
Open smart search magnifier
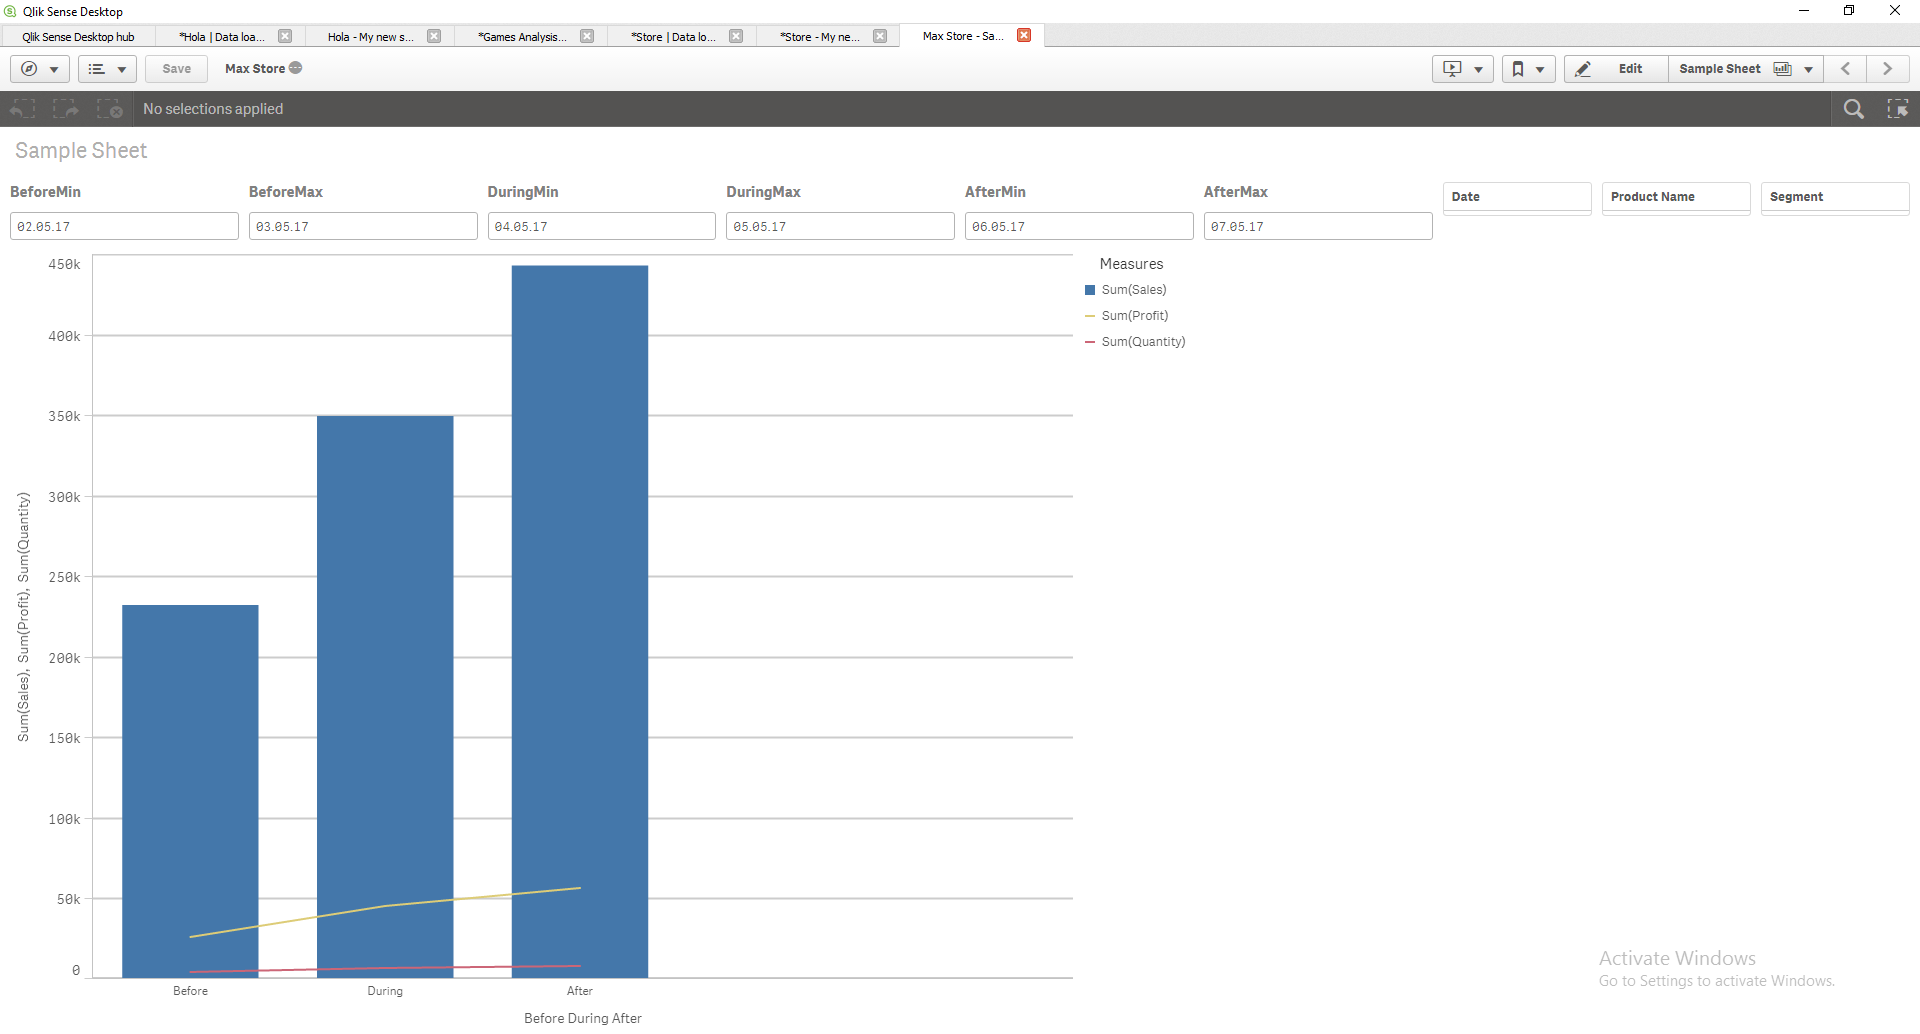[x=1853, y=109]
